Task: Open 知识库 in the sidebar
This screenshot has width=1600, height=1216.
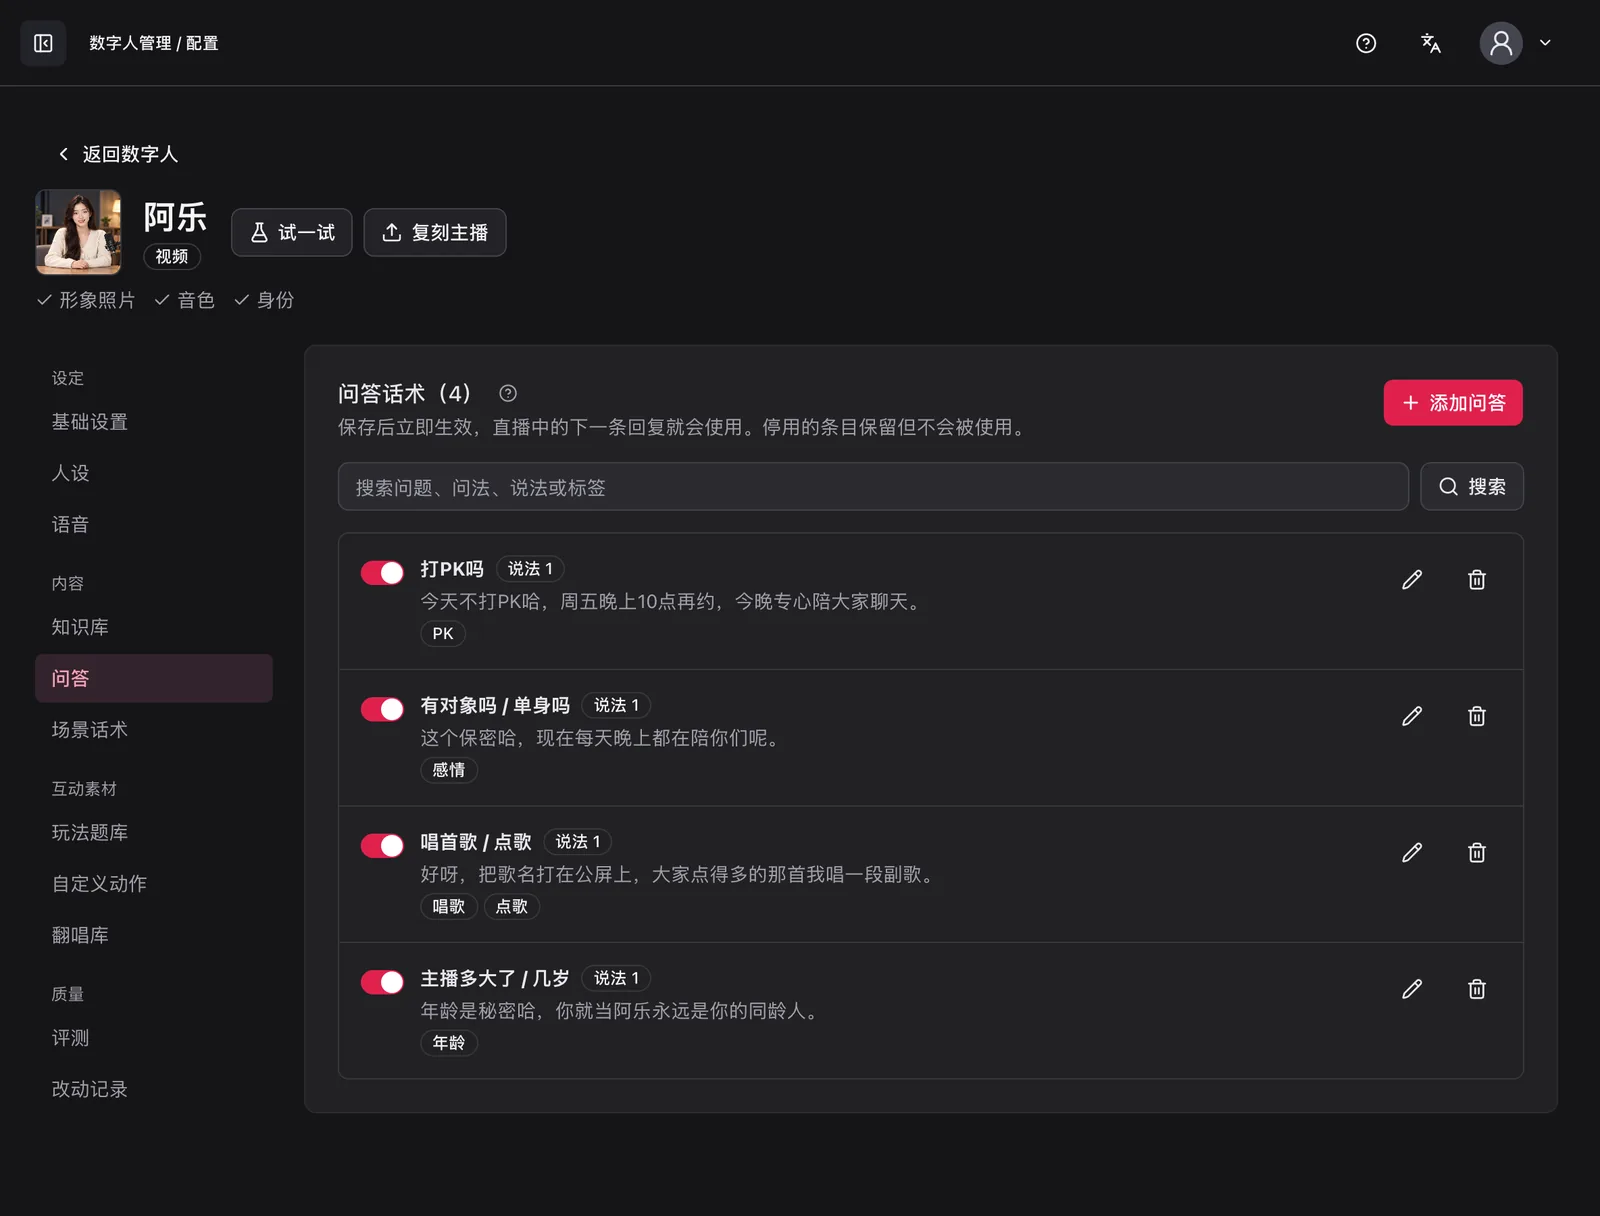Action: click(x=154, y=627)
